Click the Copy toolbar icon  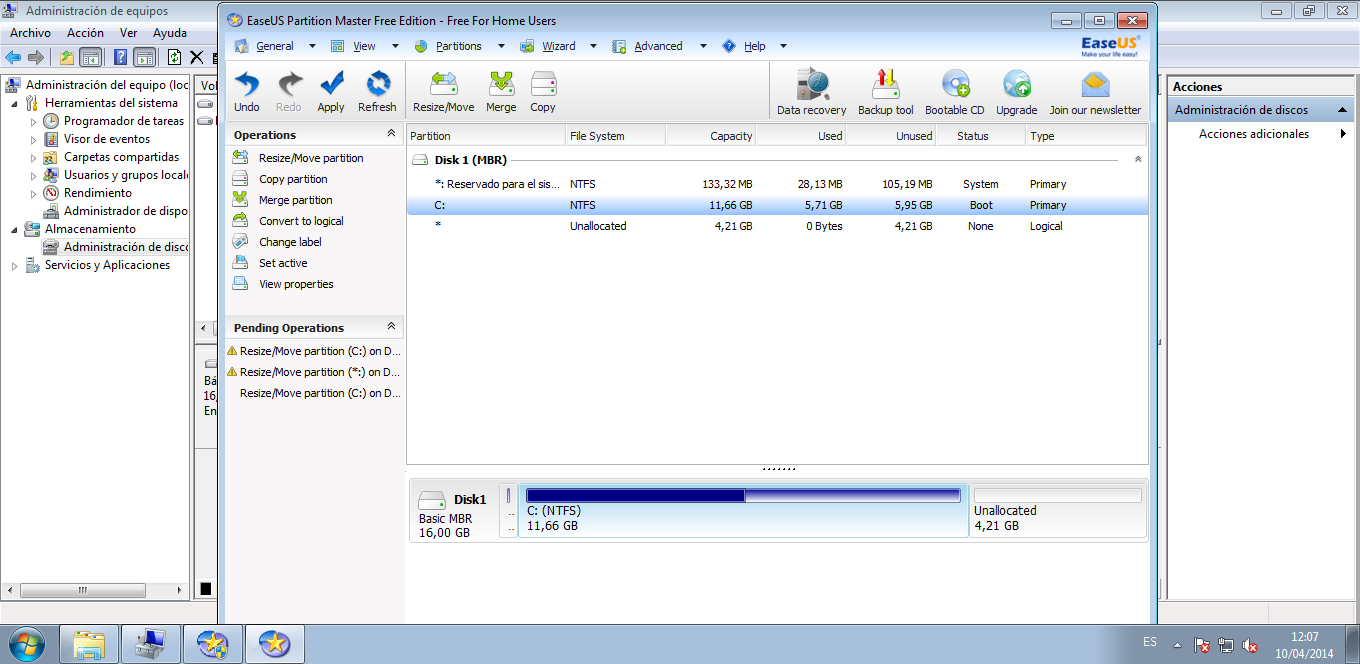(543, 91)
